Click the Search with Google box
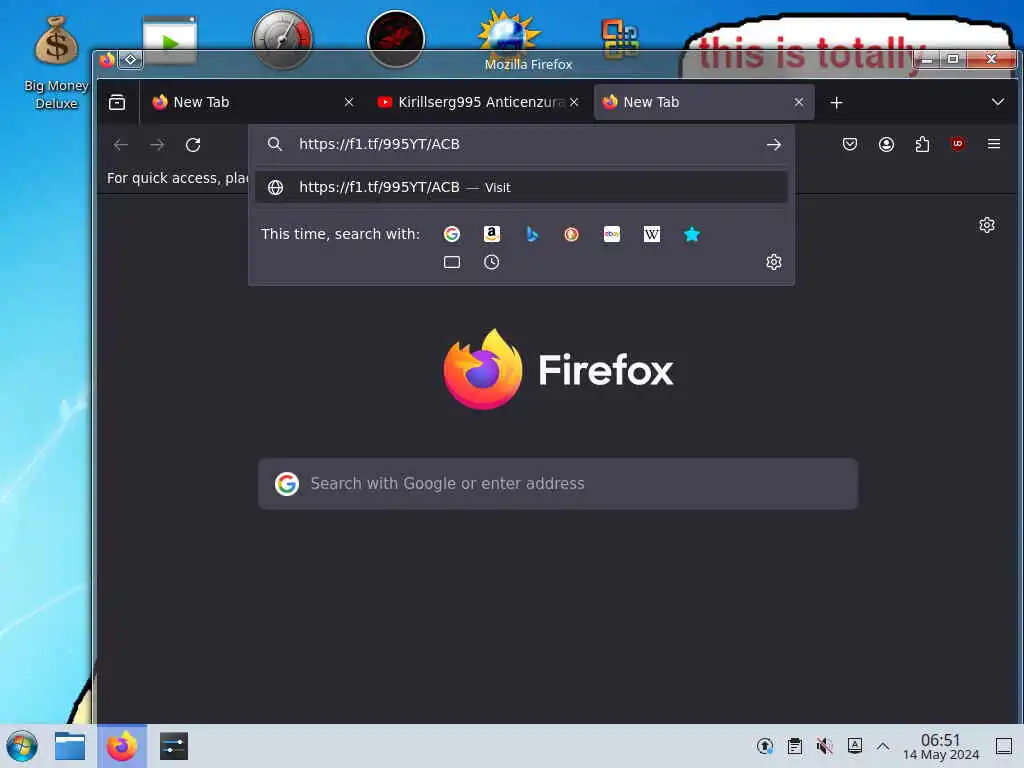Image resolution: width=1024 pixels, height=768 pixels. tap(558, 484)
